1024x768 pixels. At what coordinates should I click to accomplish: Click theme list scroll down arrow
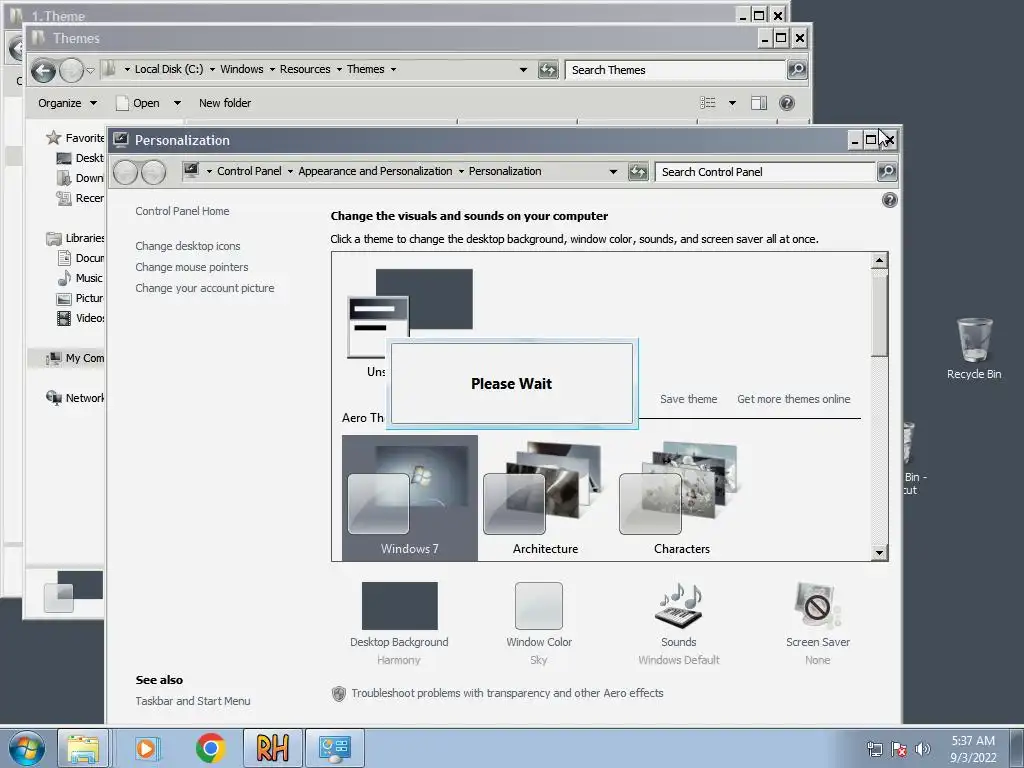point(879,553)
